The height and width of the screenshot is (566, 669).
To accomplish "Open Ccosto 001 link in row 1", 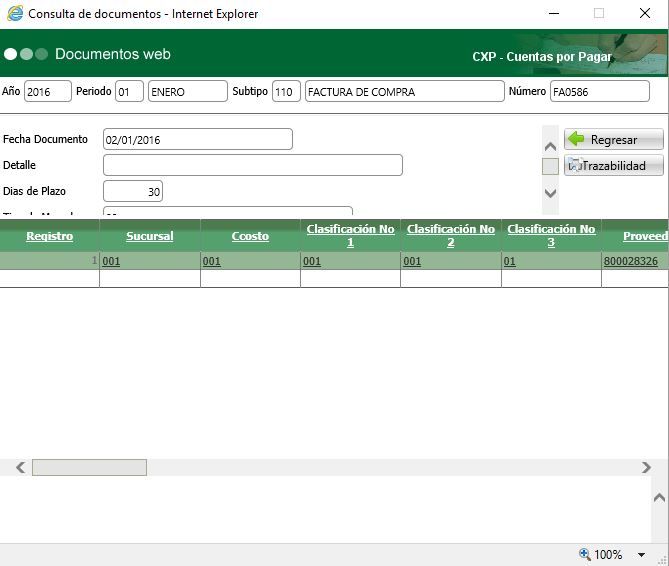I will [211, 261].
